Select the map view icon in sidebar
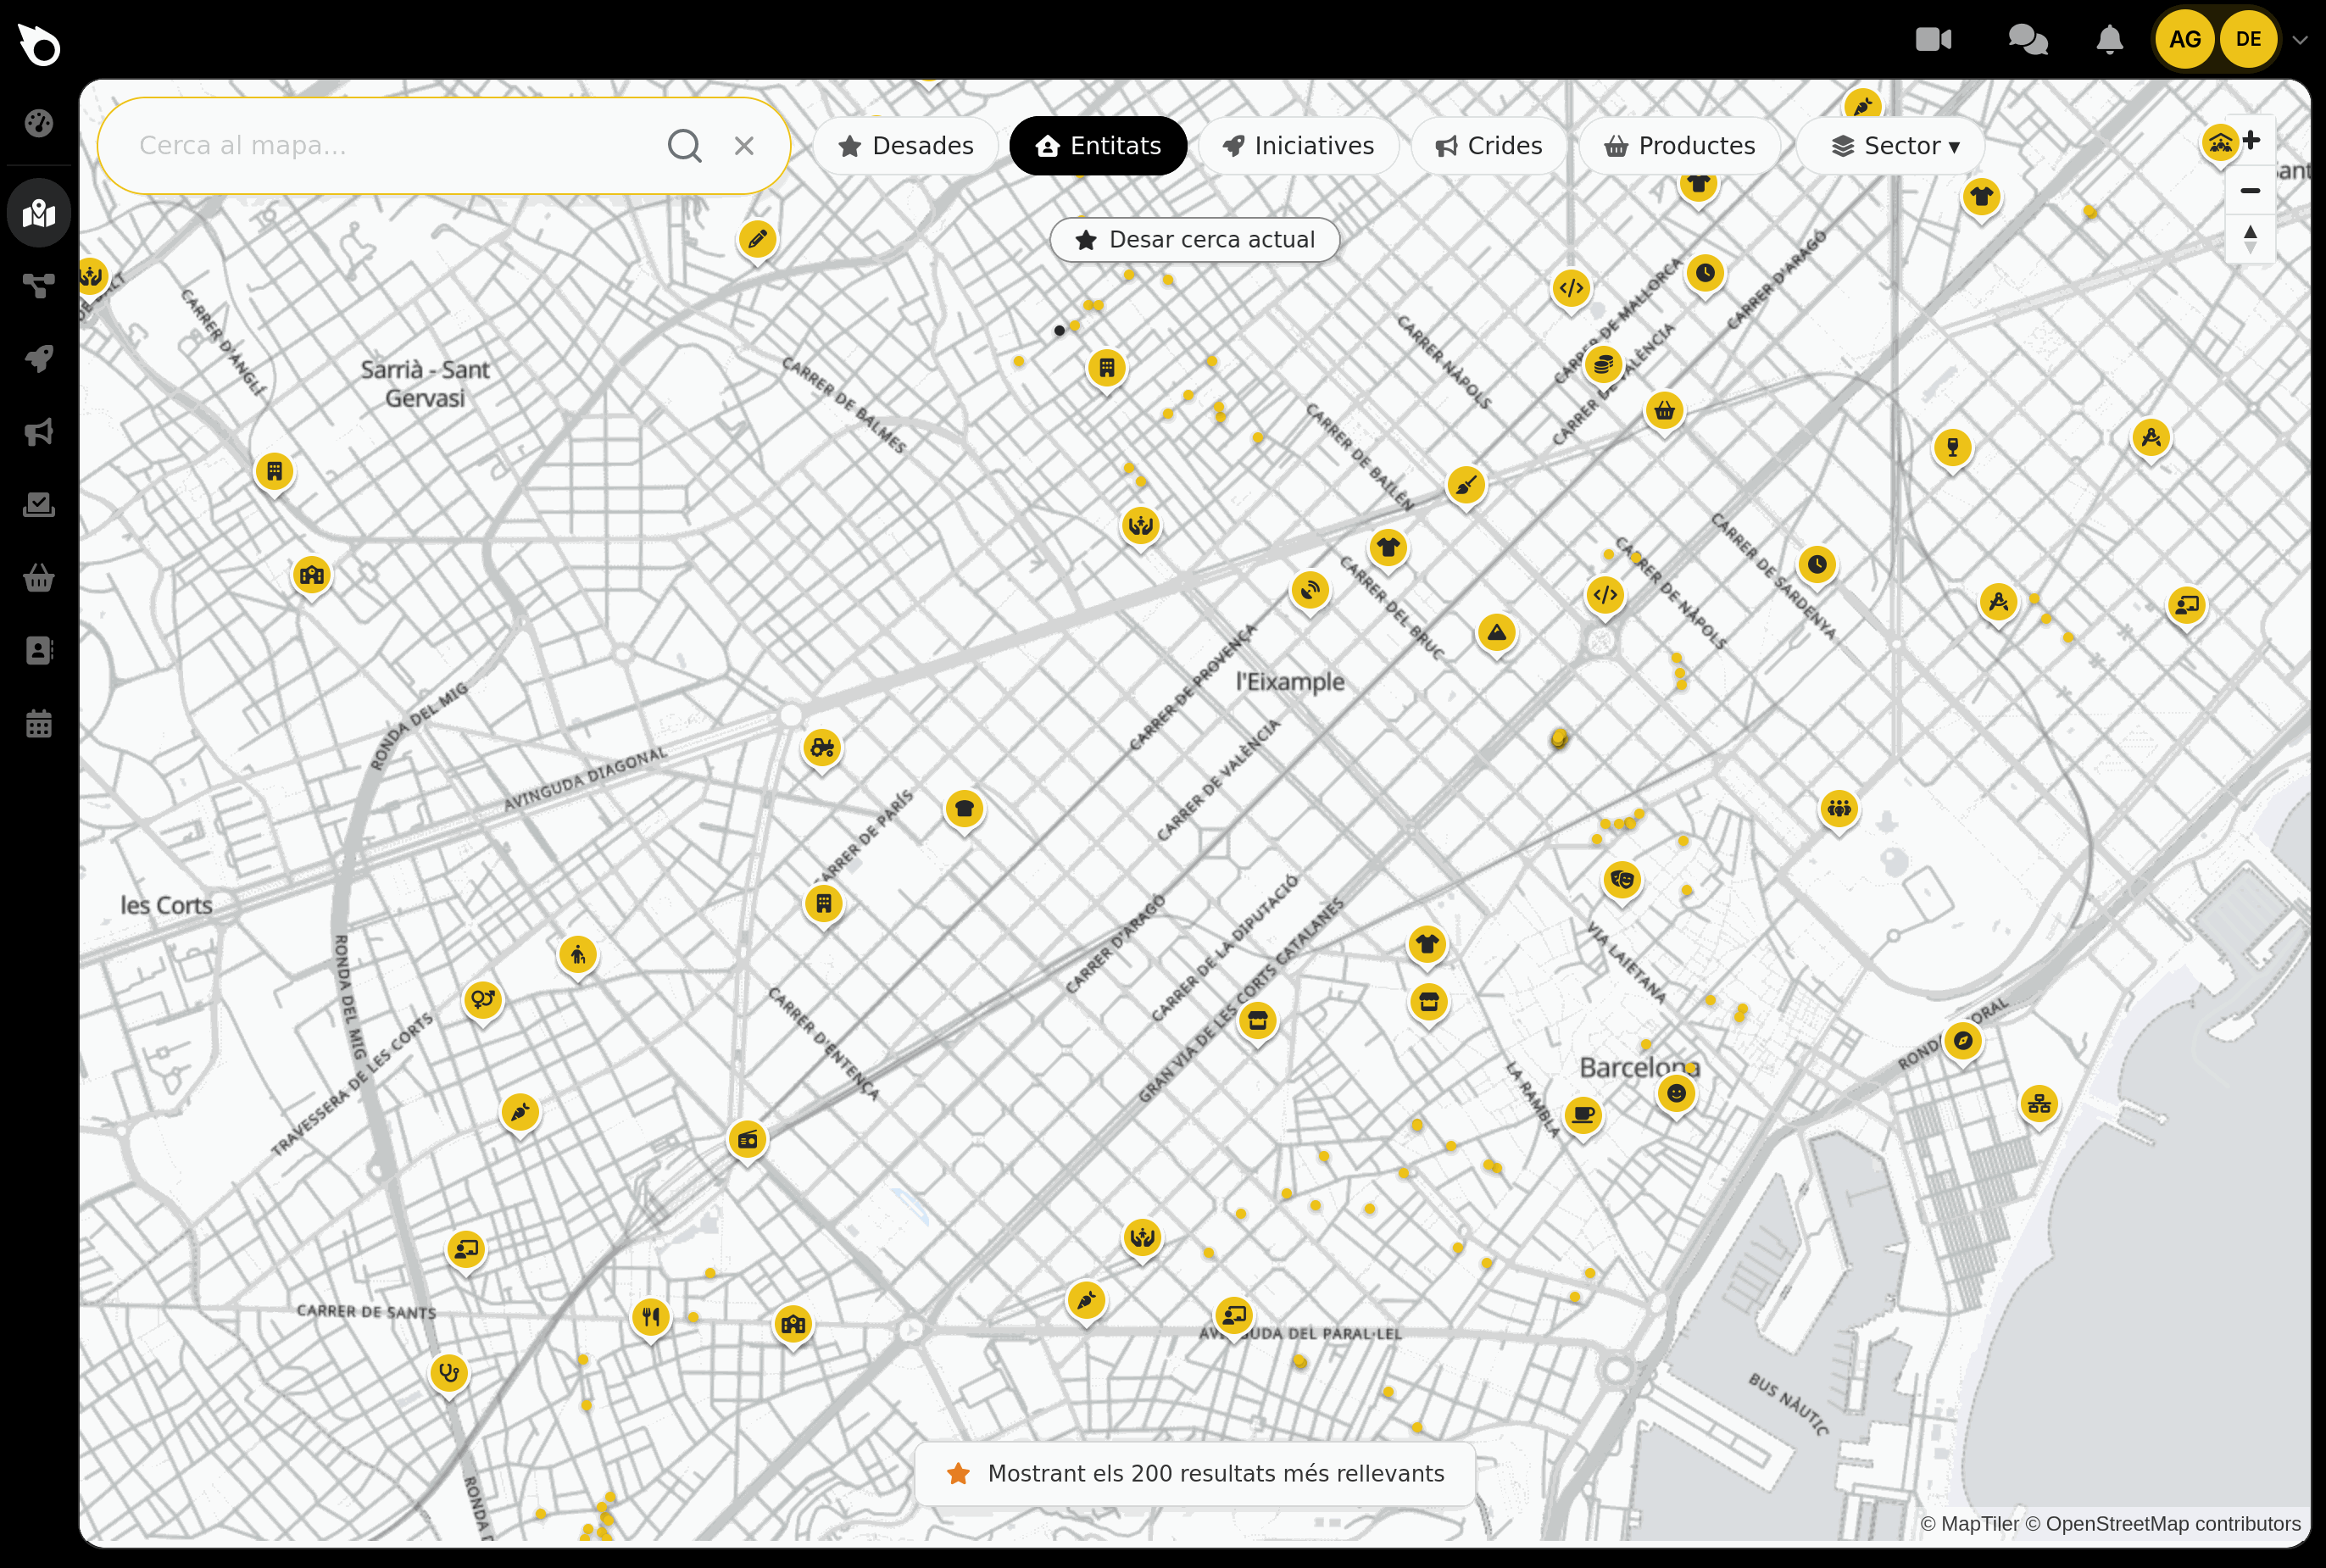The width and height of the screenshot is (2326, 1568). pos(39,212)
